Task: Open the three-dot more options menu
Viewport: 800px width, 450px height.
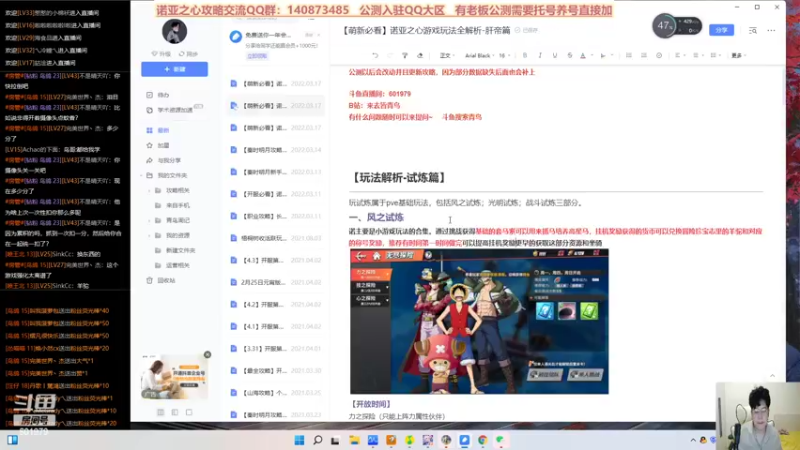Action: 771,31
